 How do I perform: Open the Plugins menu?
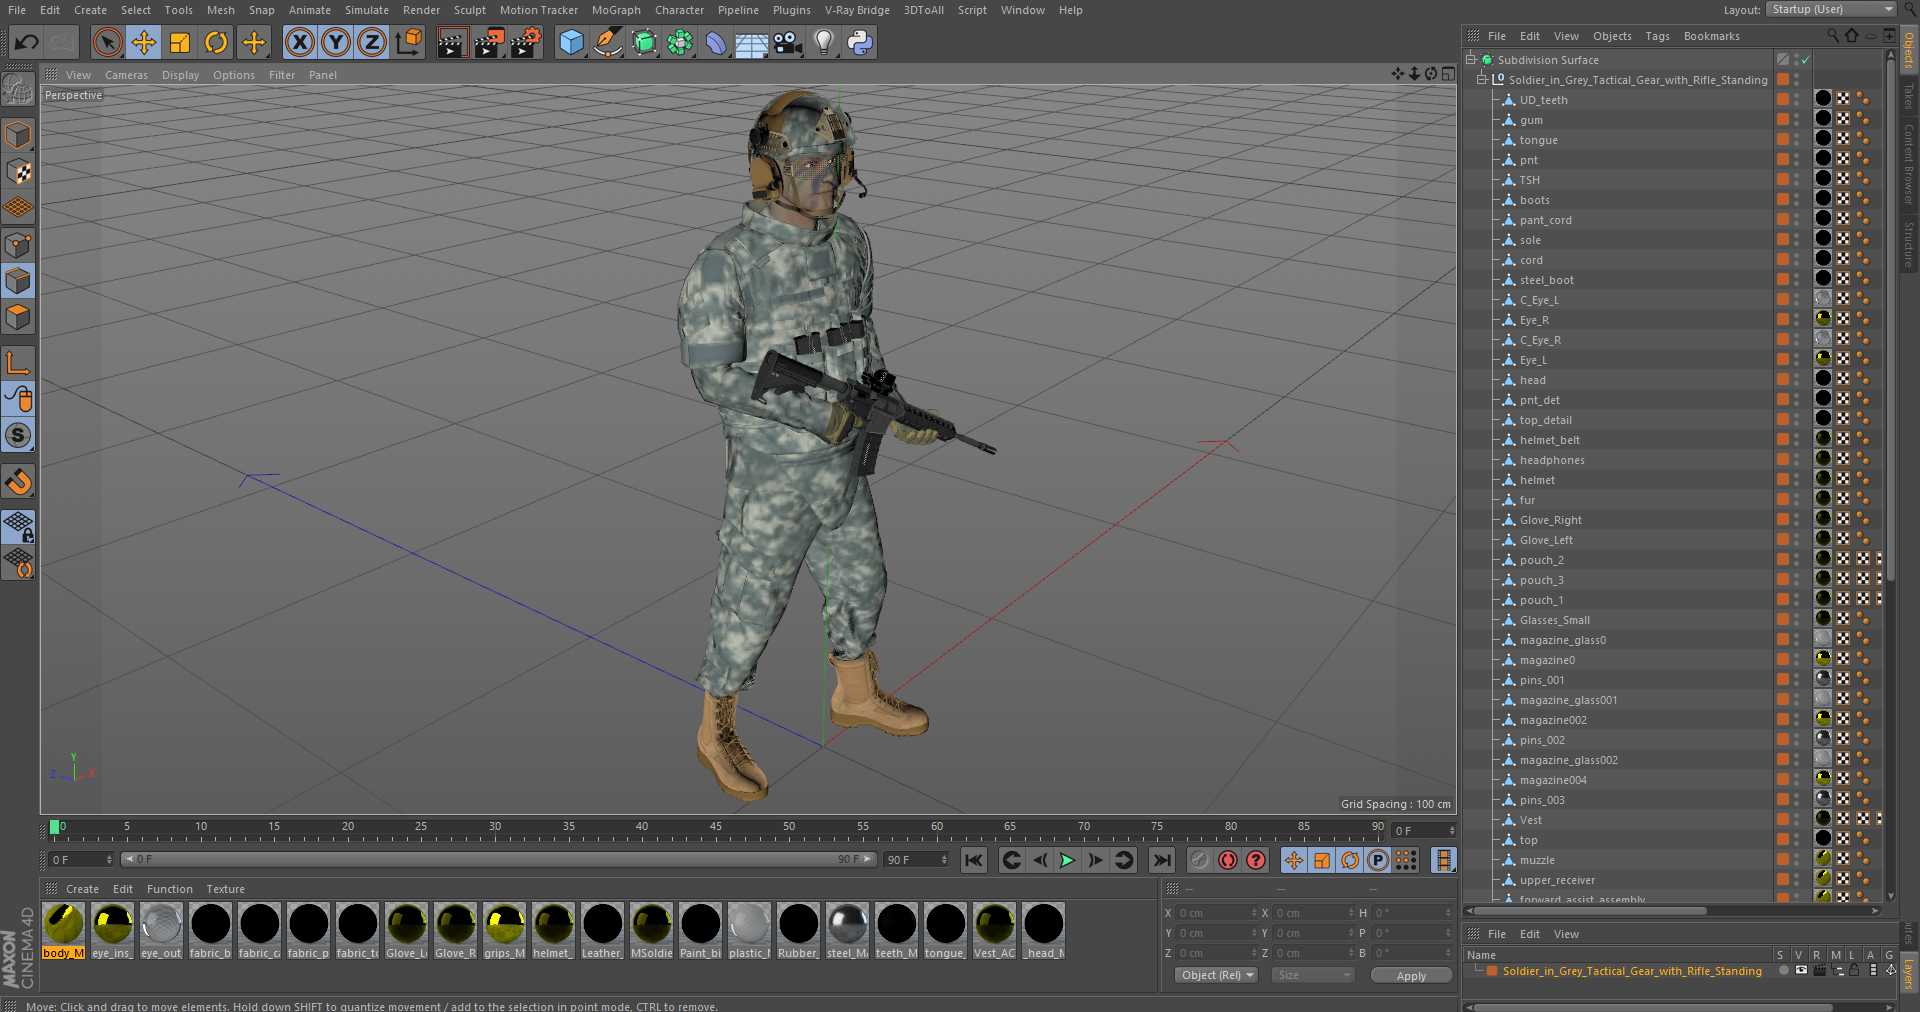(x=791, y=10)
